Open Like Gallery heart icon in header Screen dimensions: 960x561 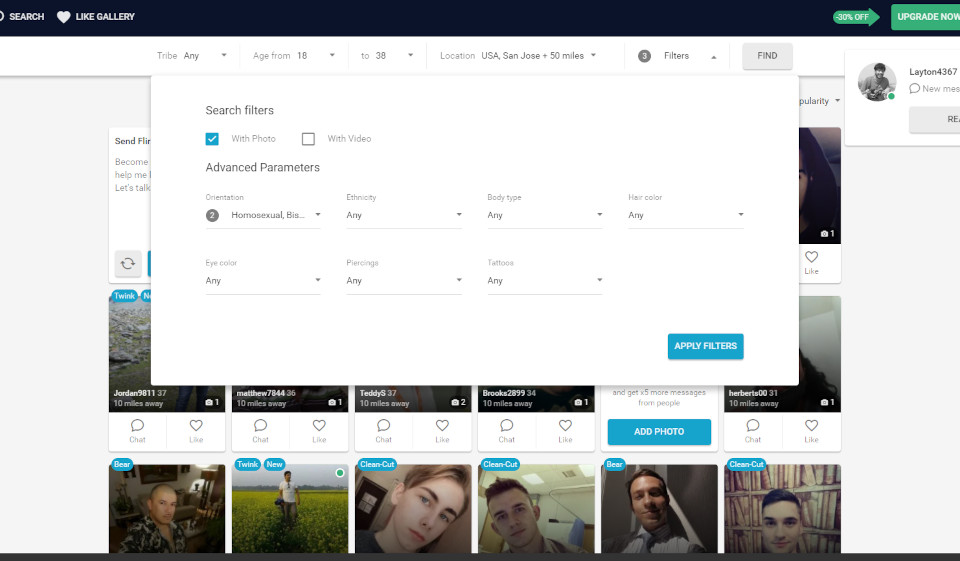point(64,17)
